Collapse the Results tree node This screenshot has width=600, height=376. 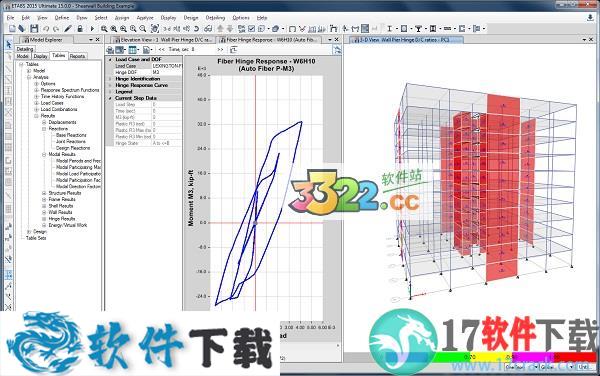(36, 116)
